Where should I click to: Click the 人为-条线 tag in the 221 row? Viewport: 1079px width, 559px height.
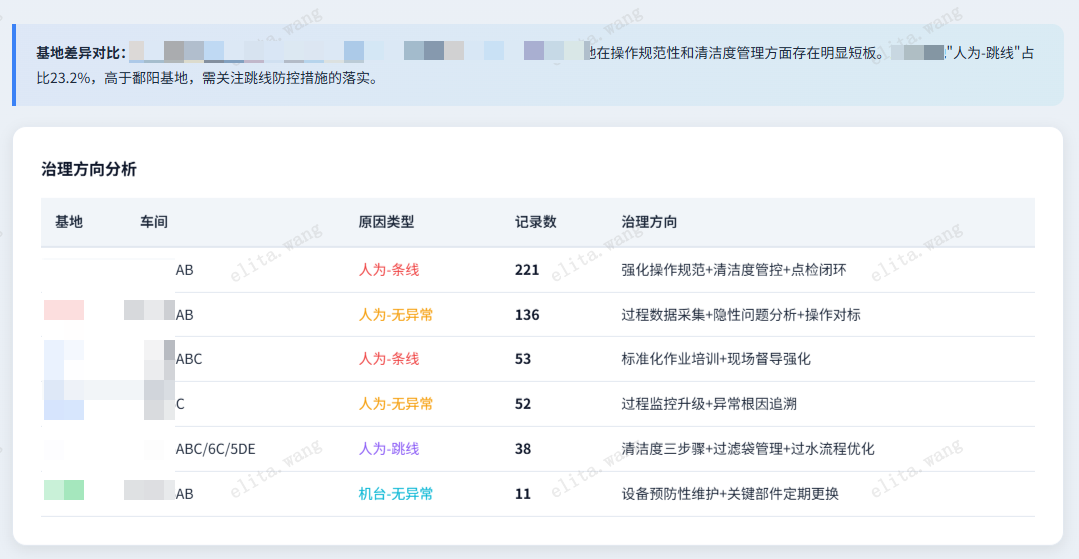tap(389, 270)
